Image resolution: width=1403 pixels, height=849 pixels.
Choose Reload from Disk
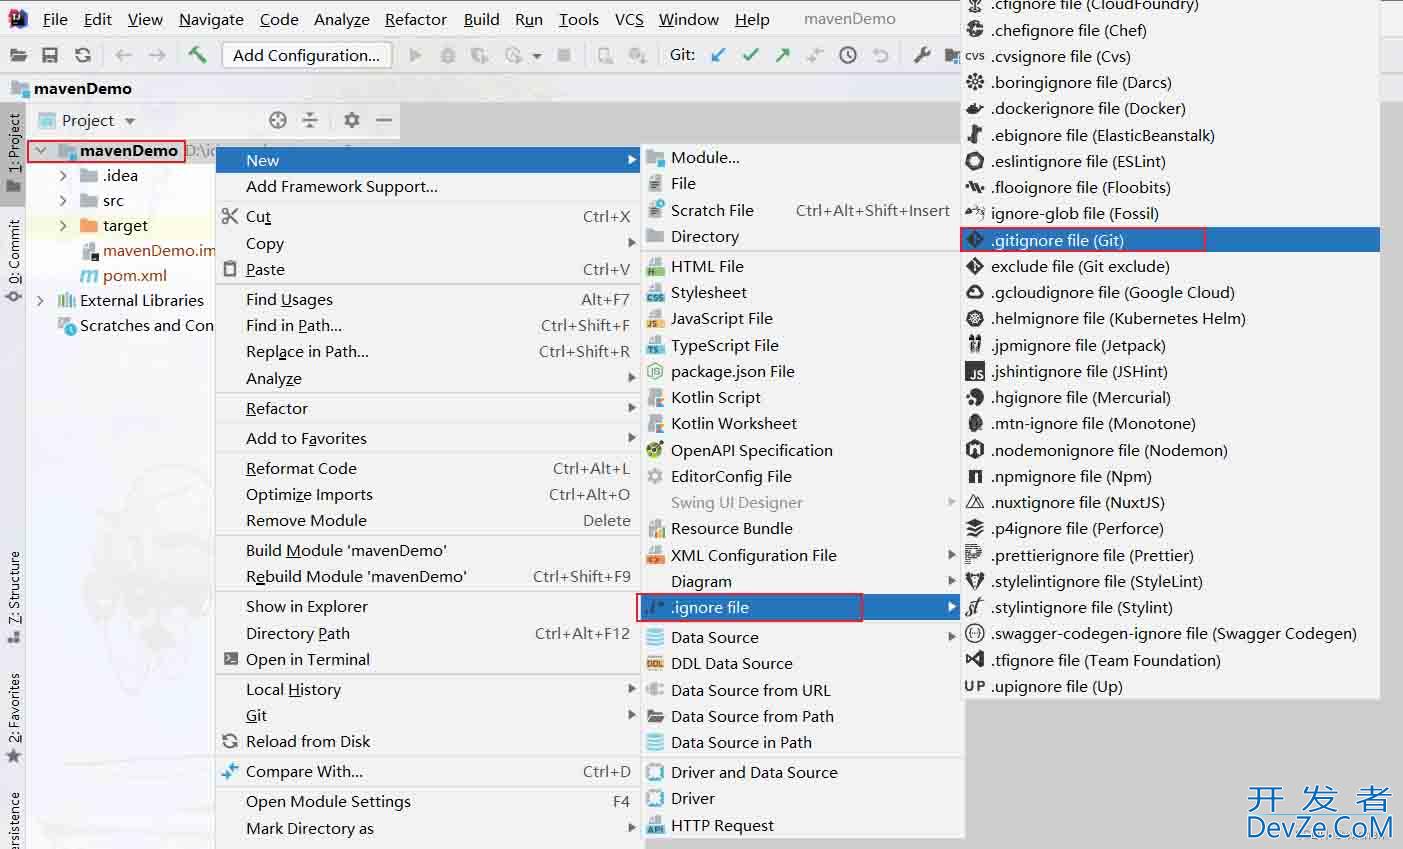428,741
